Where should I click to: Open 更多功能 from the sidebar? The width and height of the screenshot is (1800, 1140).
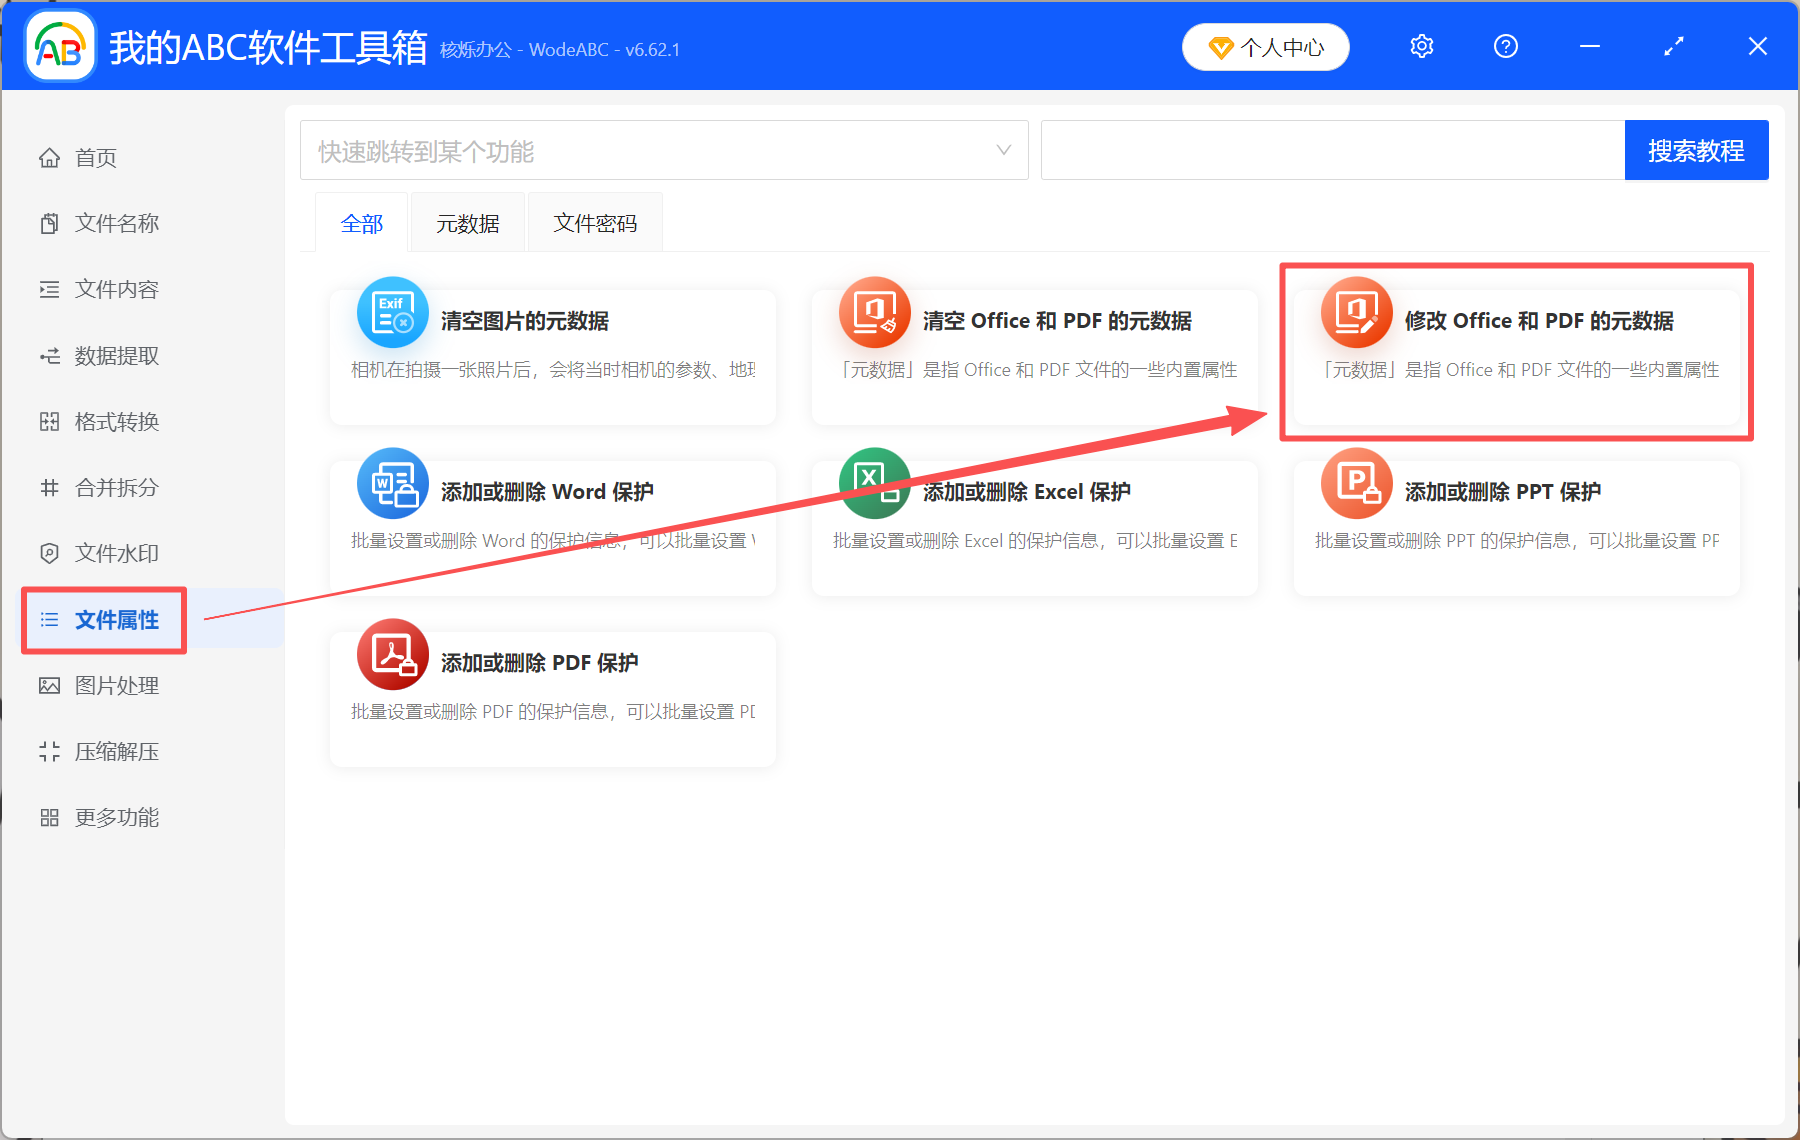pyautogui.click(x=115, y=817)
